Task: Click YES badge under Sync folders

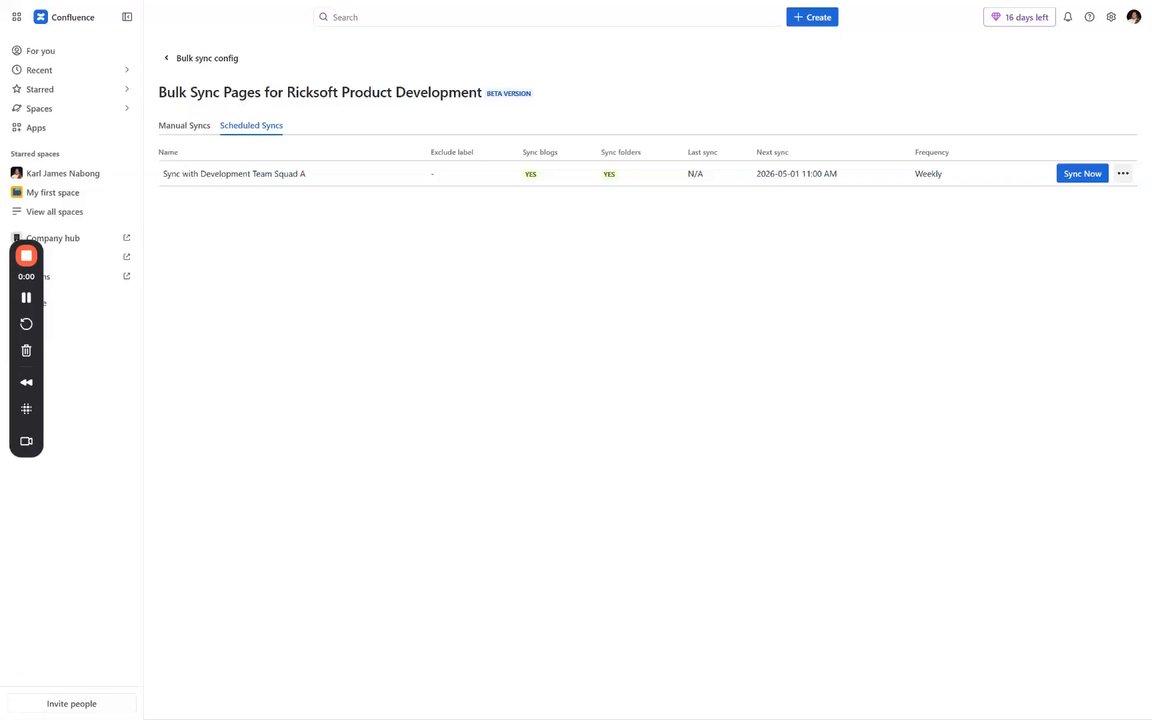Action: [609, 174]
